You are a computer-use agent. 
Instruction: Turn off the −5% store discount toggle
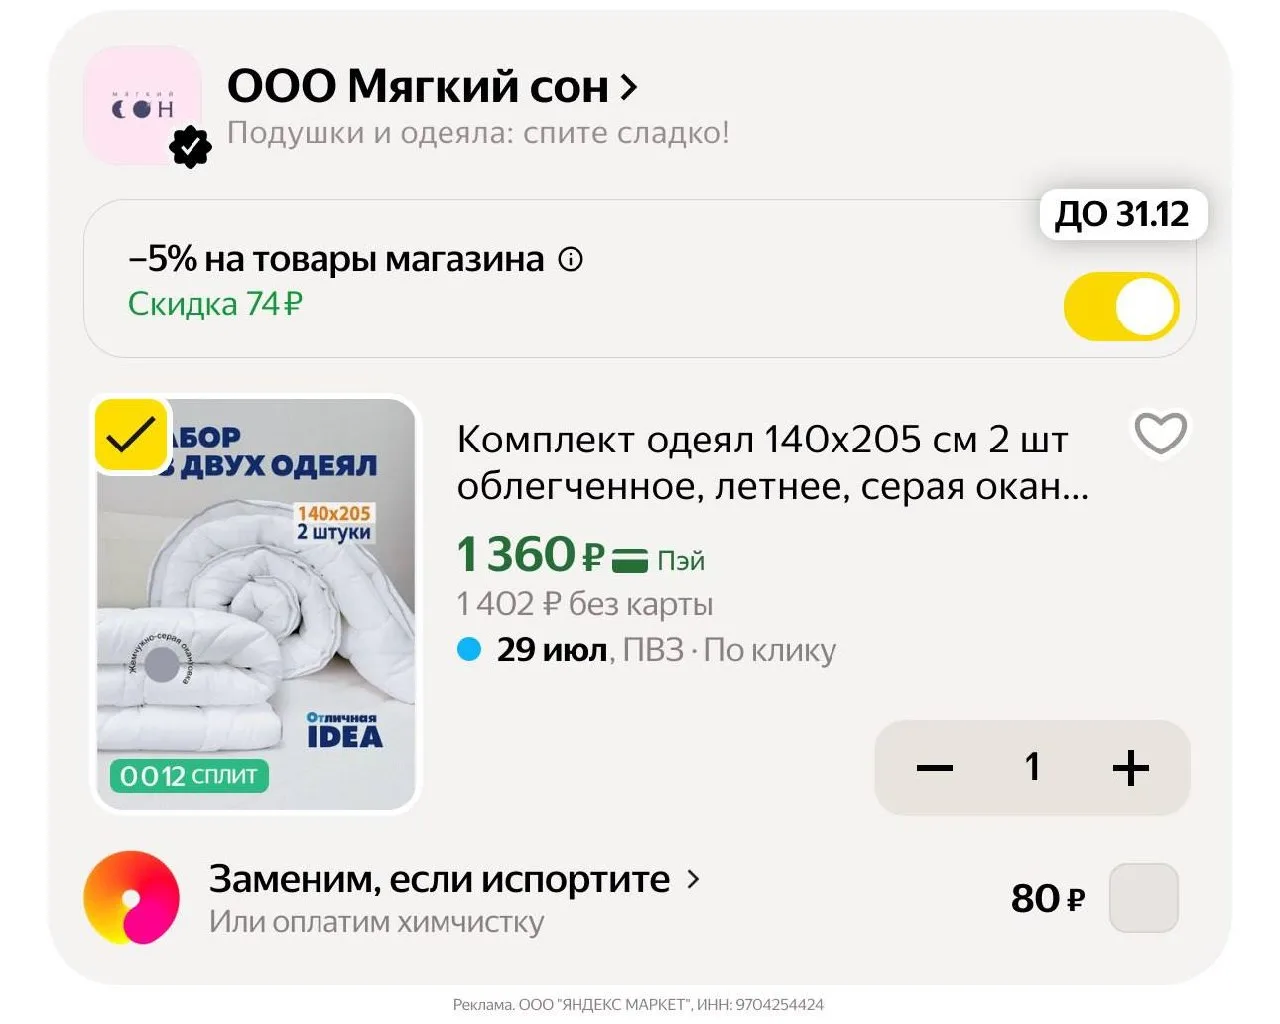pyautogui.click(x=1121, y=307)
